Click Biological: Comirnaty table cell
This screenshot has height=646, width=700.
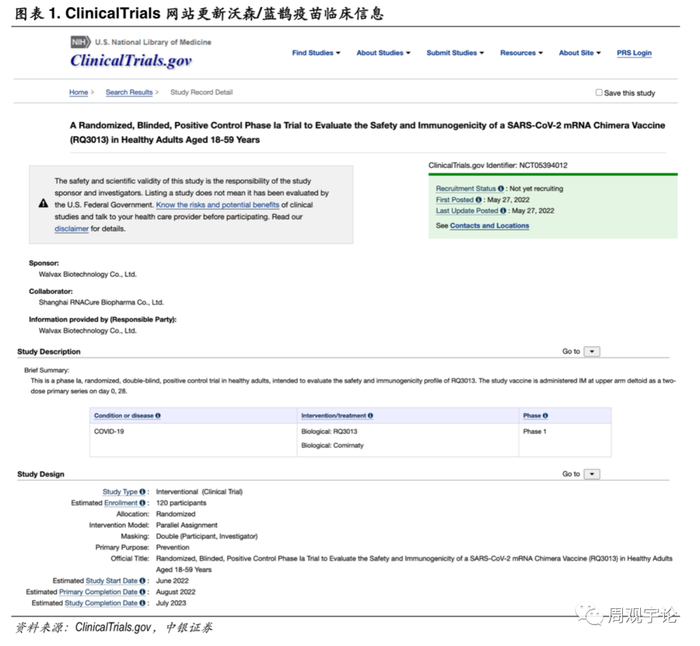[x=332, y=445]
